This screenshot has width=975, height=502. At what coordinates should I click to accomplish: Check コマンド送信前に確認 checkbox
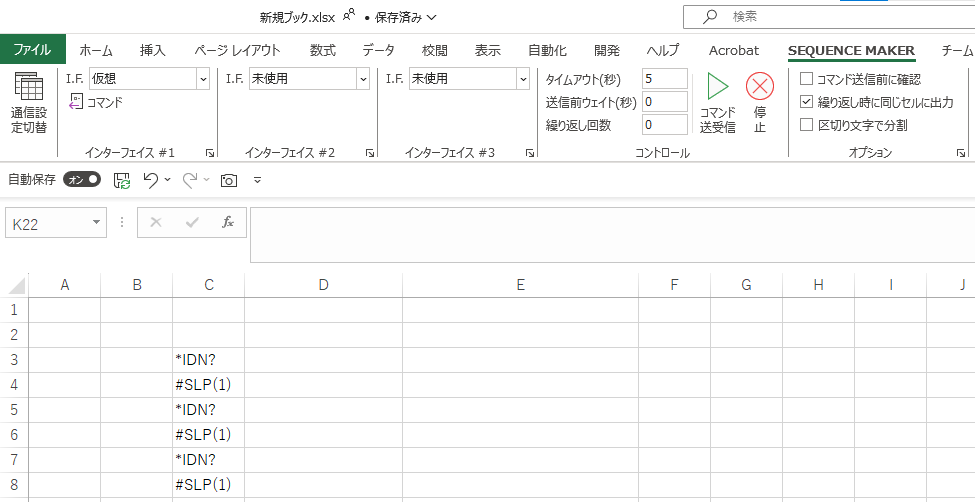(x=806, y=79)
